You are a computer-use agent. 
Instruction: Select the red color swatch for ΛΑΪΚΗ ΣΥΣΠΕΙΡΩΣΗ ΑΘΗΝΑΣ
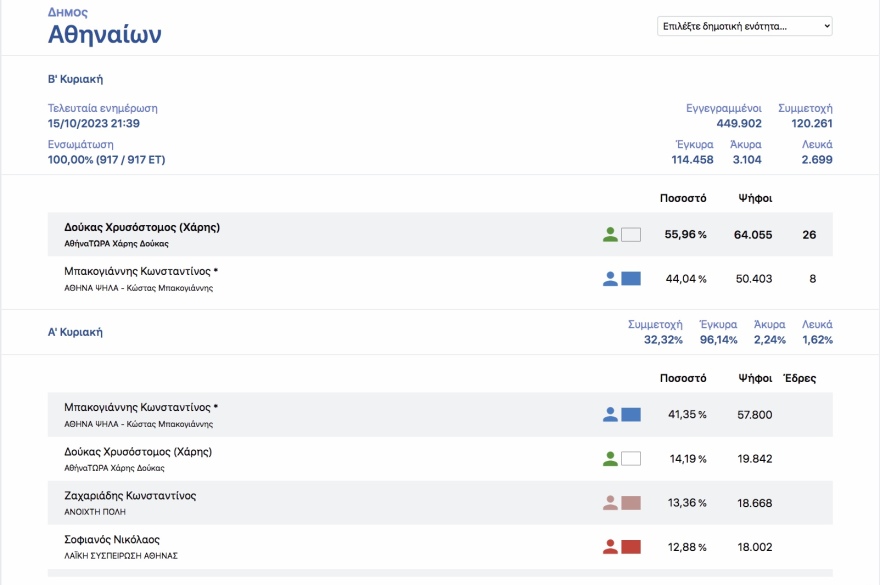[631, 547]
